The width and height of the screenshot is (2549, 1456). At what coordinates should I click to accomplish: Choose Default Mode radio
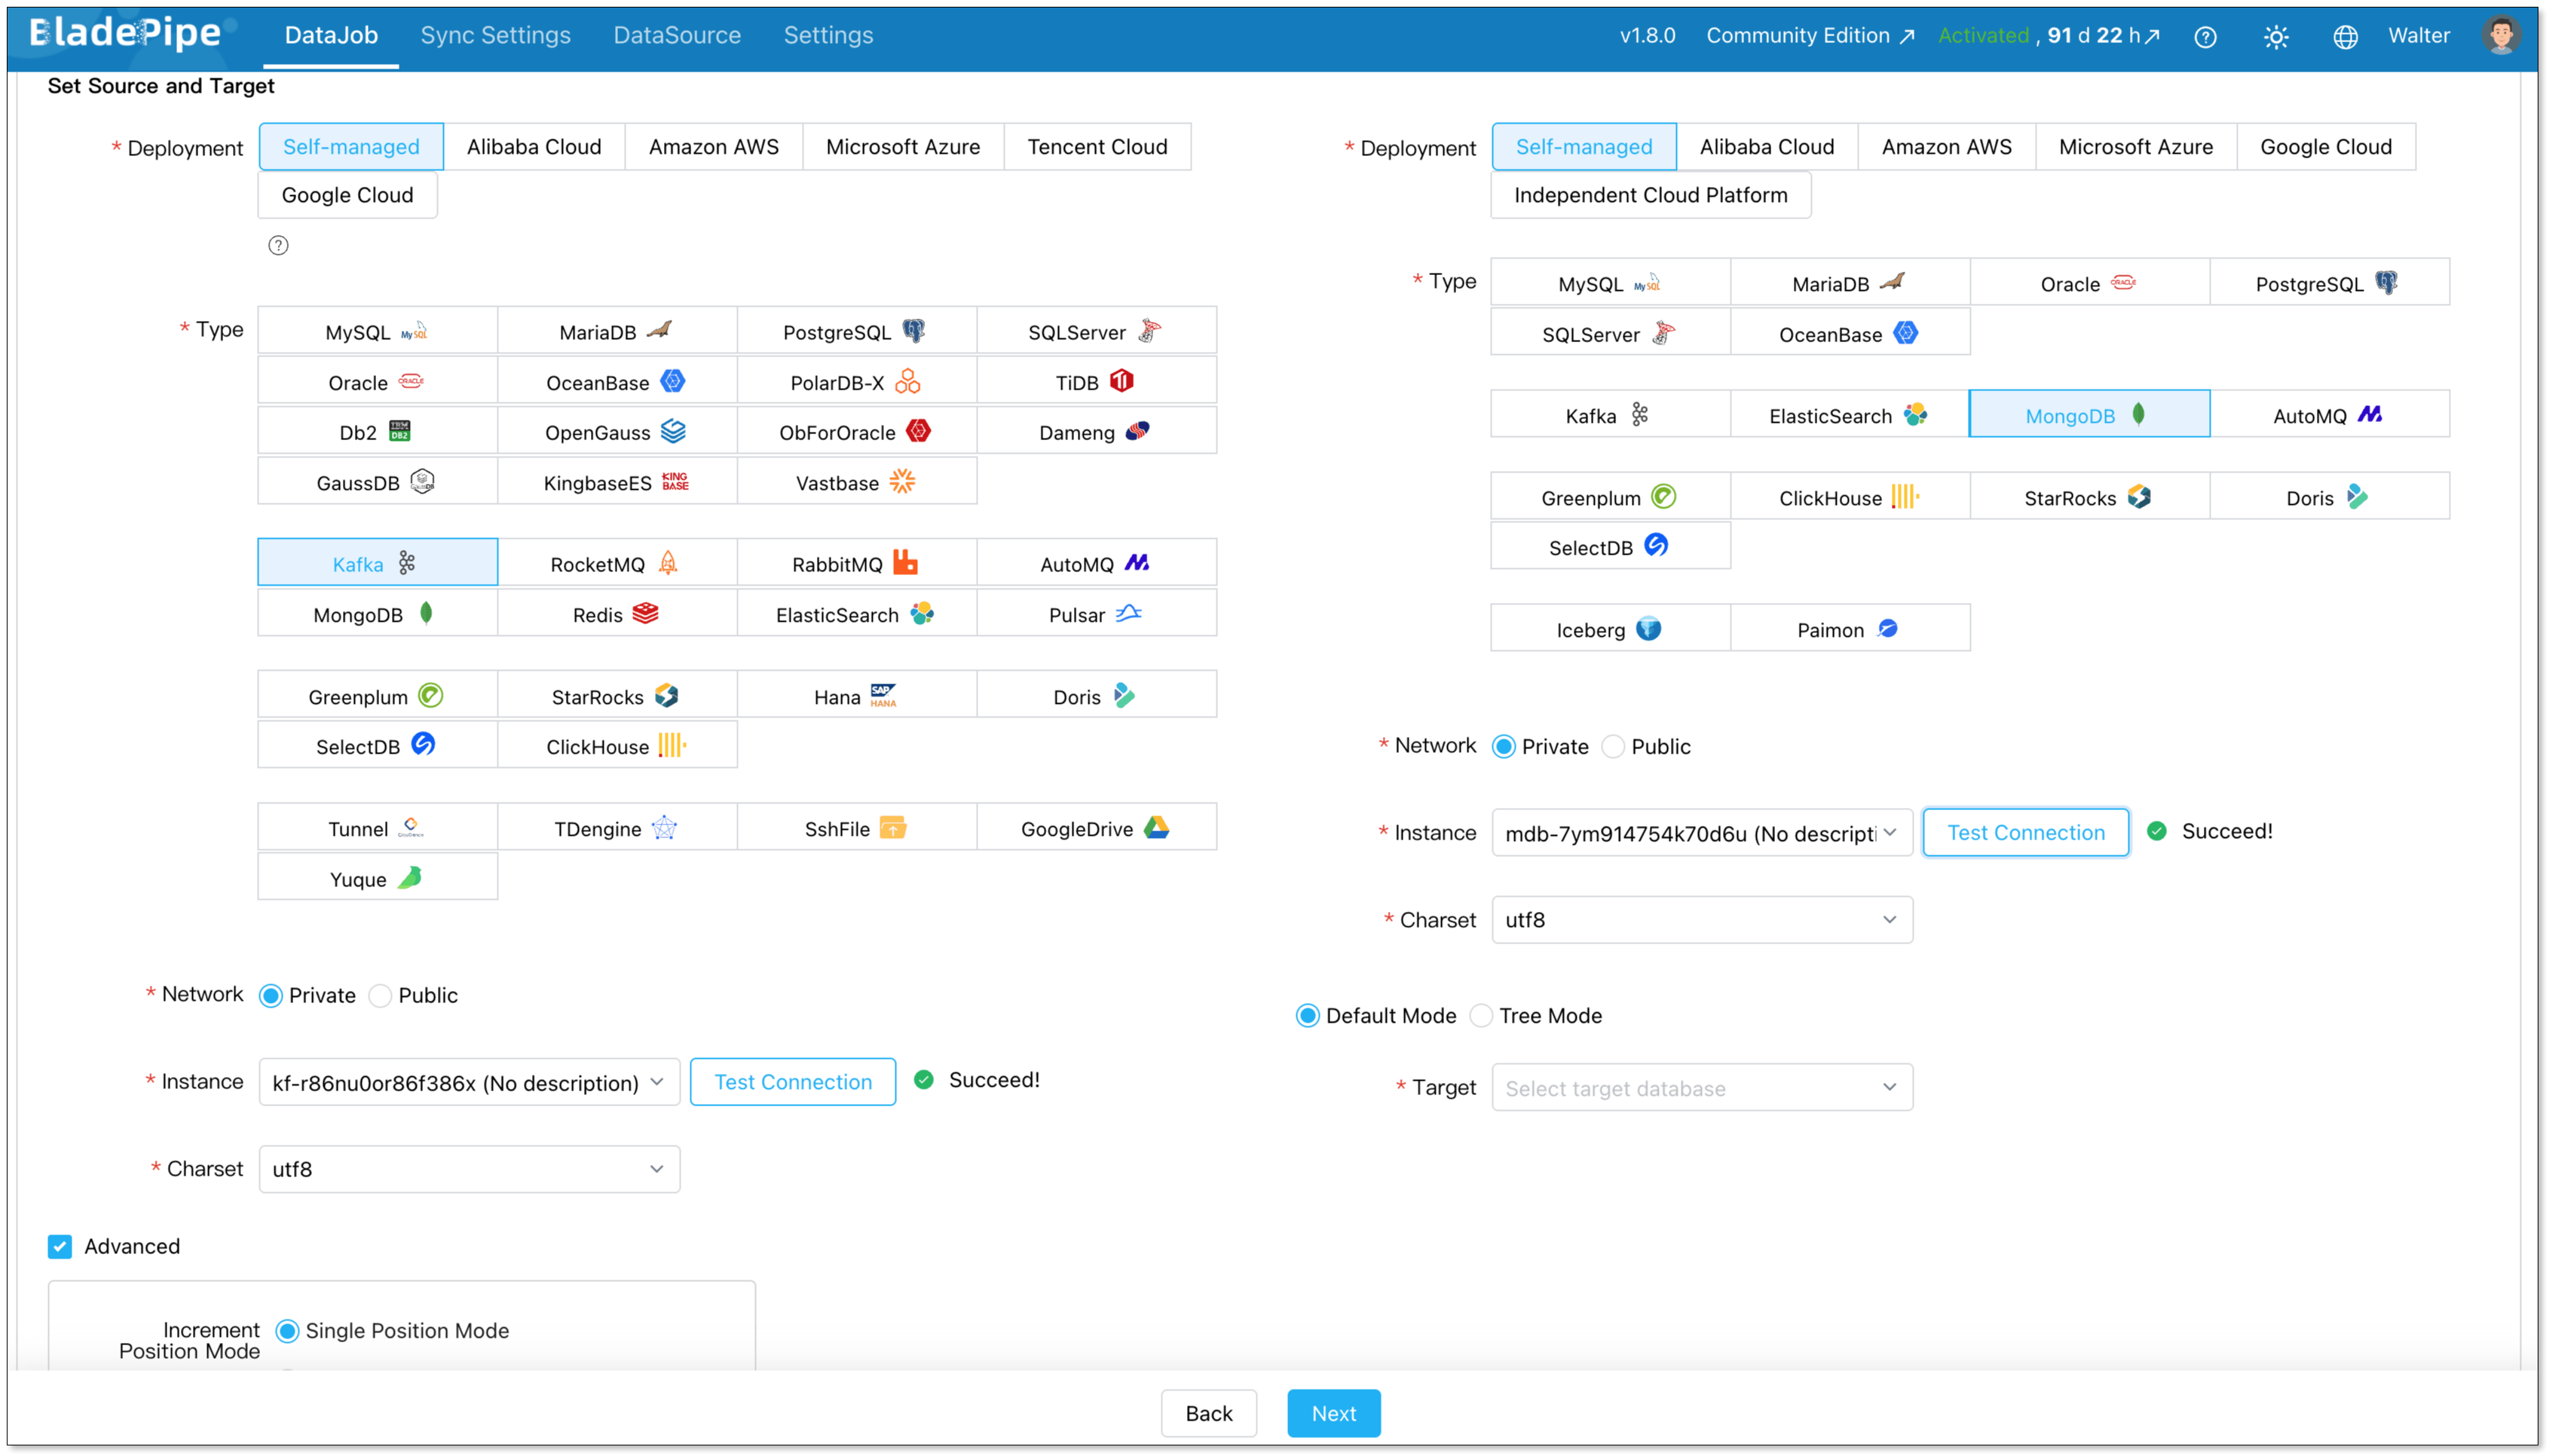1307,1016
